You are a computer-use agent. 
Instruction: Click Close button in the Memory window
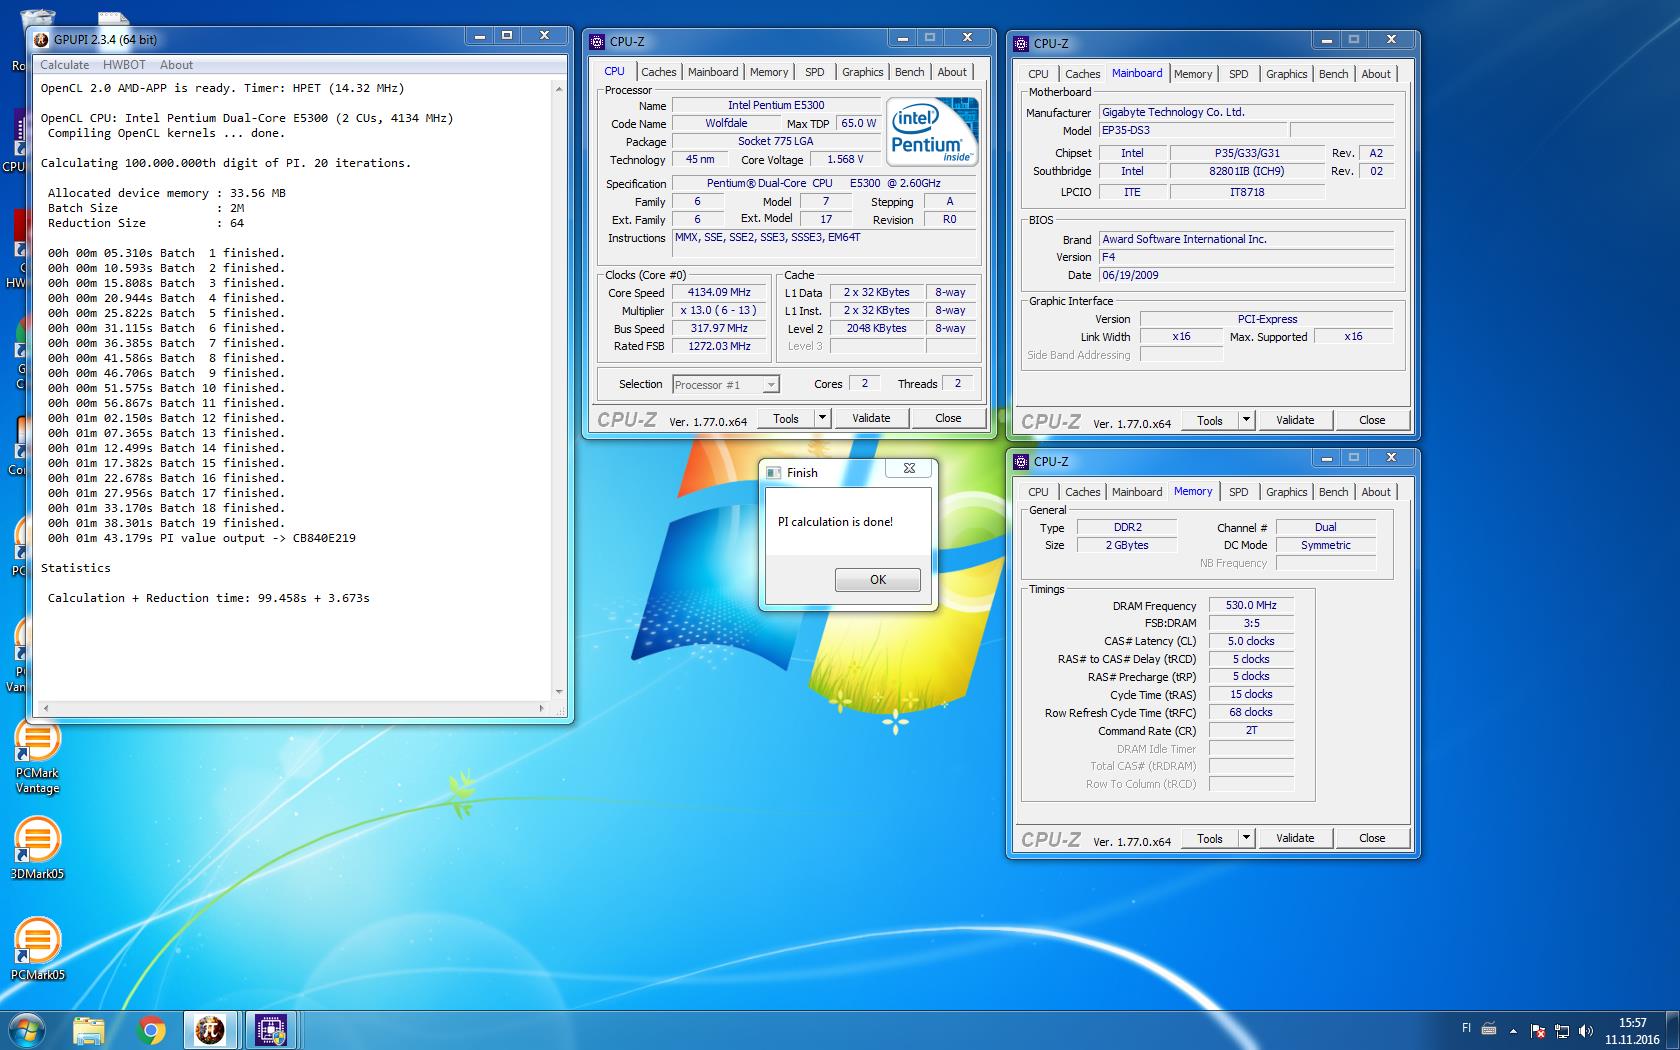coord(1372,838)
